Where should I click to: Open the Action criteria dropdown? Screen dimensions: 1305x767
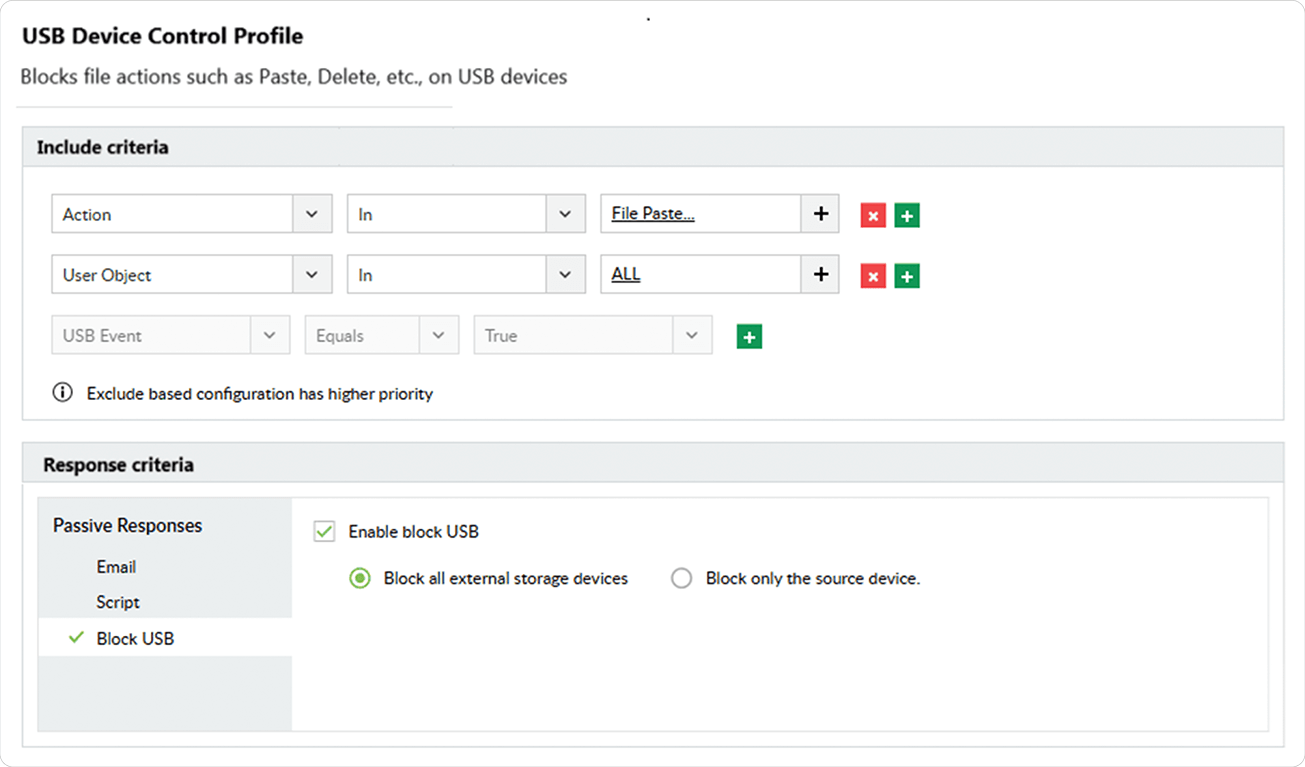click(311, 214)
